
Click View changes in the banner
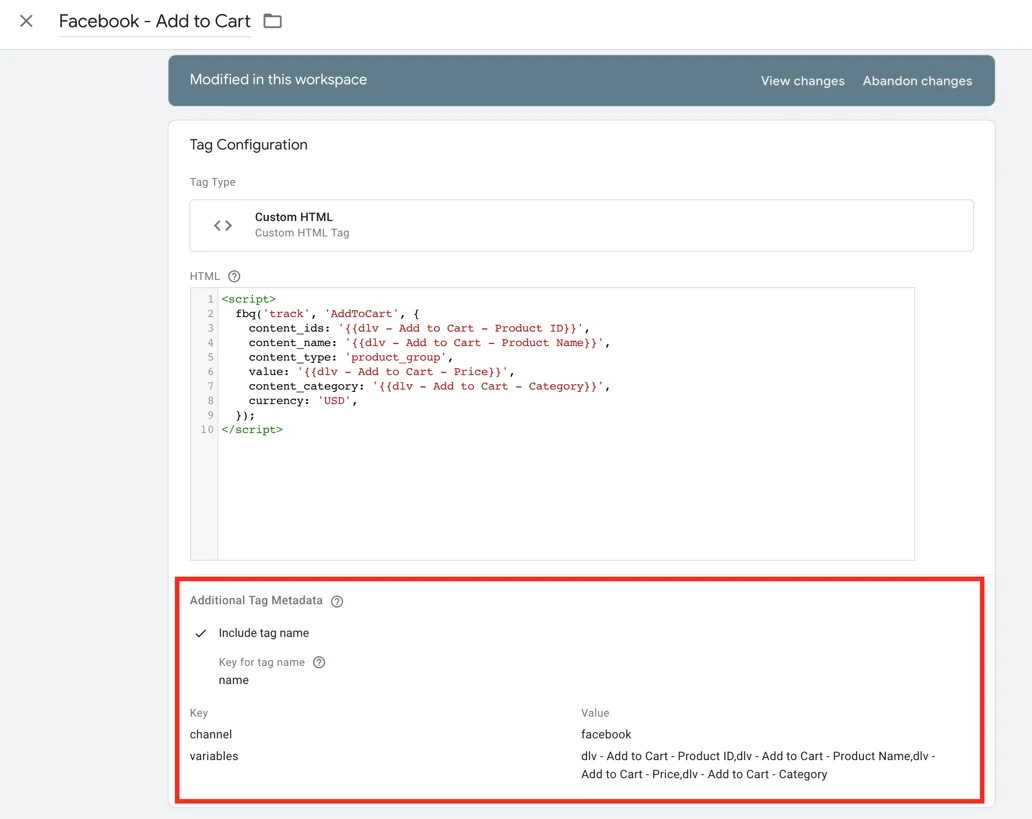[802, 81]
